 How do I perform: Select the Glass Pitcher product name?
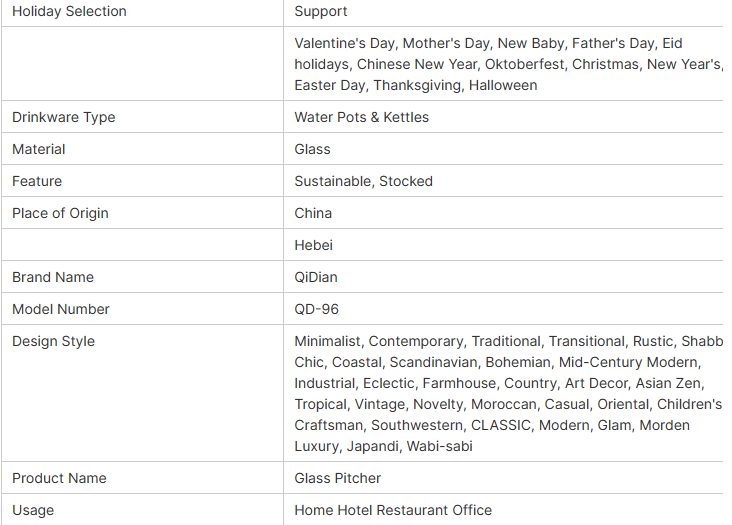[338, 478]
